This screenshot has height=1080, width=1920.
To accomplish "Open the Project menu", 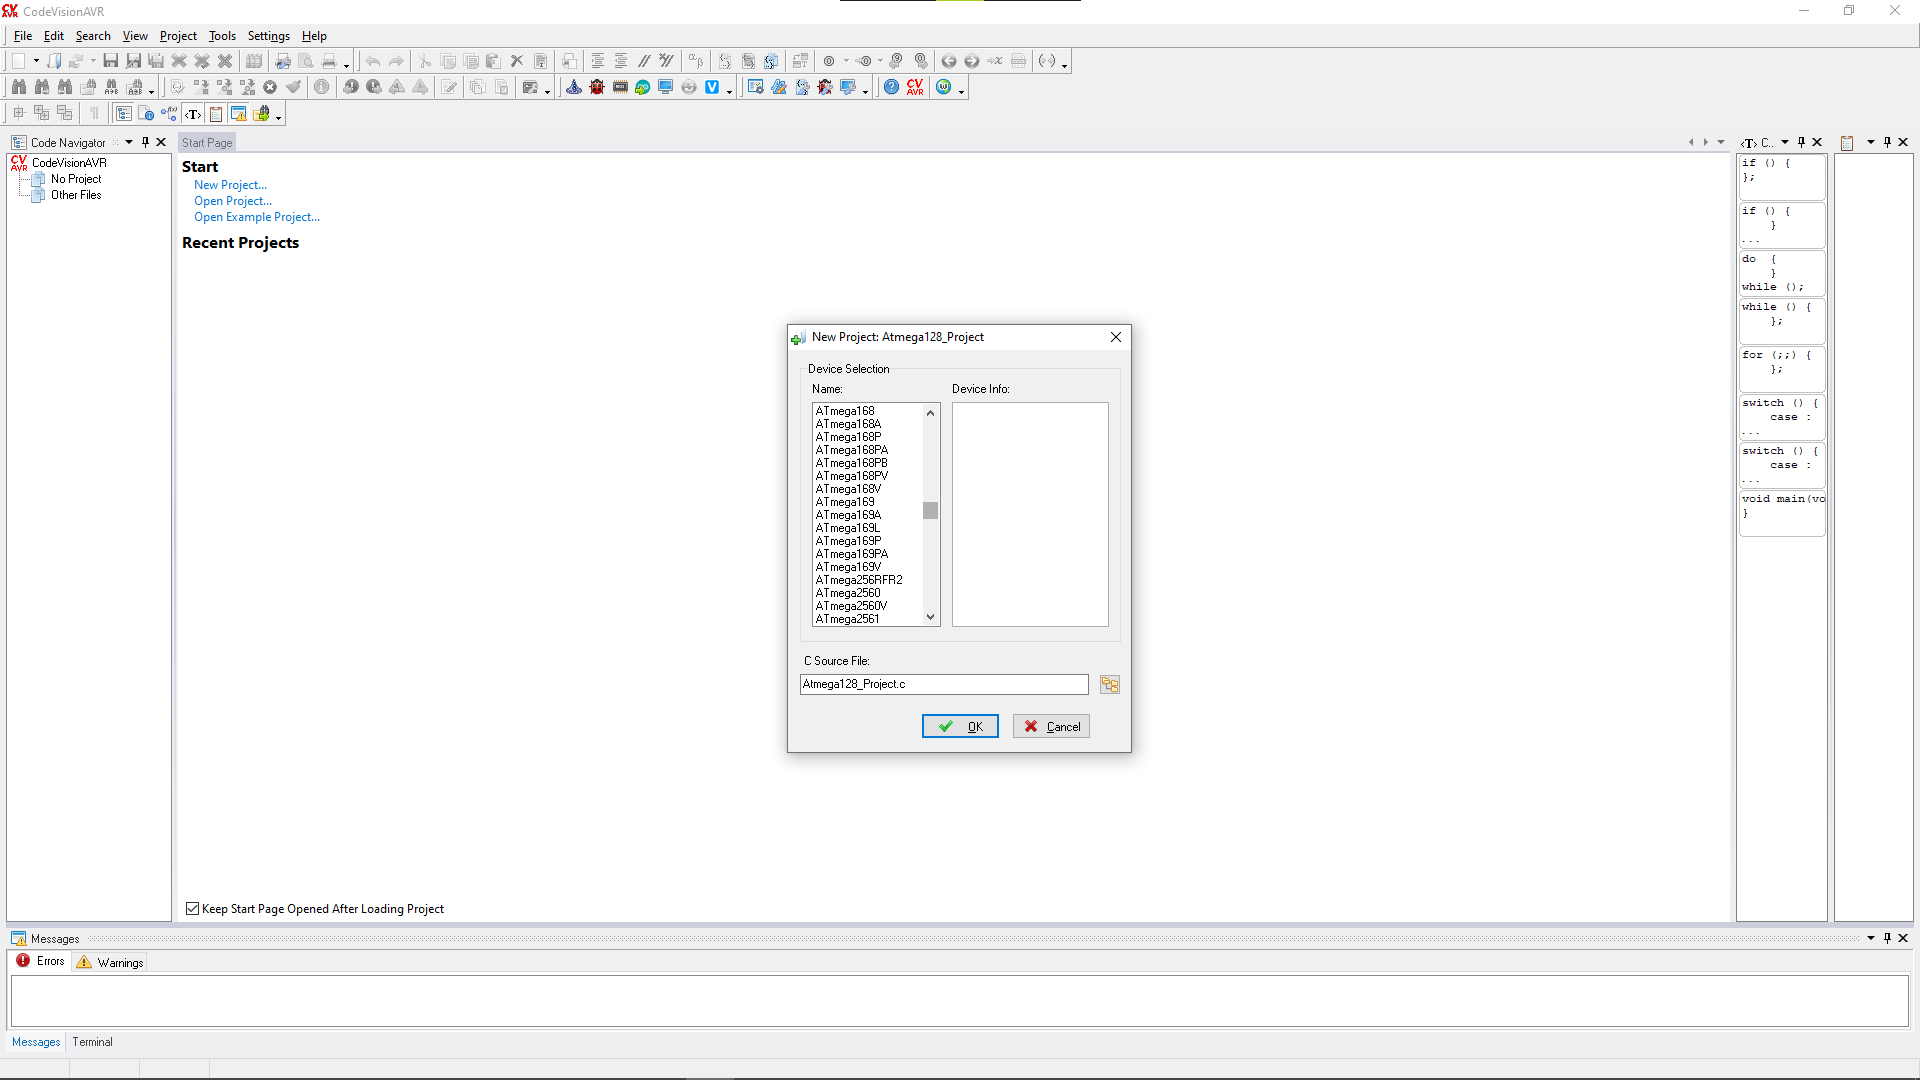I will tap(178, 36).
